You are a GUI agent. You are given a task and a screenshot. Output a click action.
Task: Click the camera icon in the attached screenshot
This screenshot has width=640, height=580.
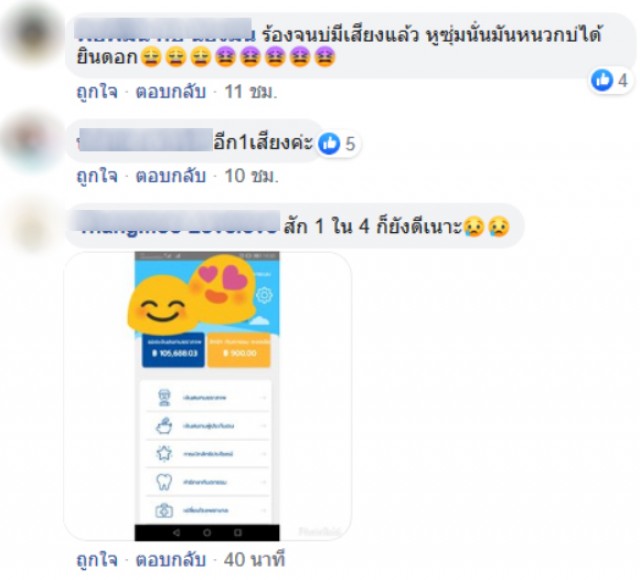click(164, 510)
